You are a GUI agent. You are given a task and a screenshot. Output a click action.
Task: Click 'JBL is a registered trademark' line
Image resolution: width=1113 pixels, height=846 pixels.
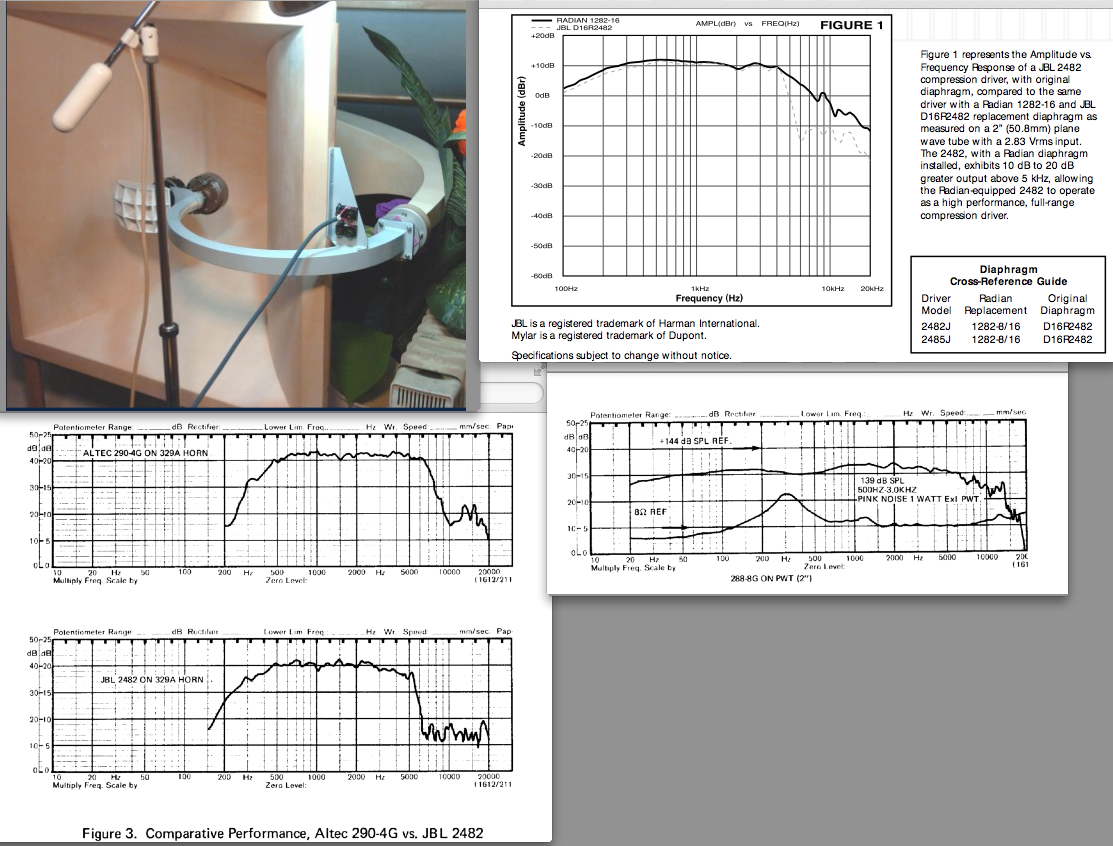(635, 324)
